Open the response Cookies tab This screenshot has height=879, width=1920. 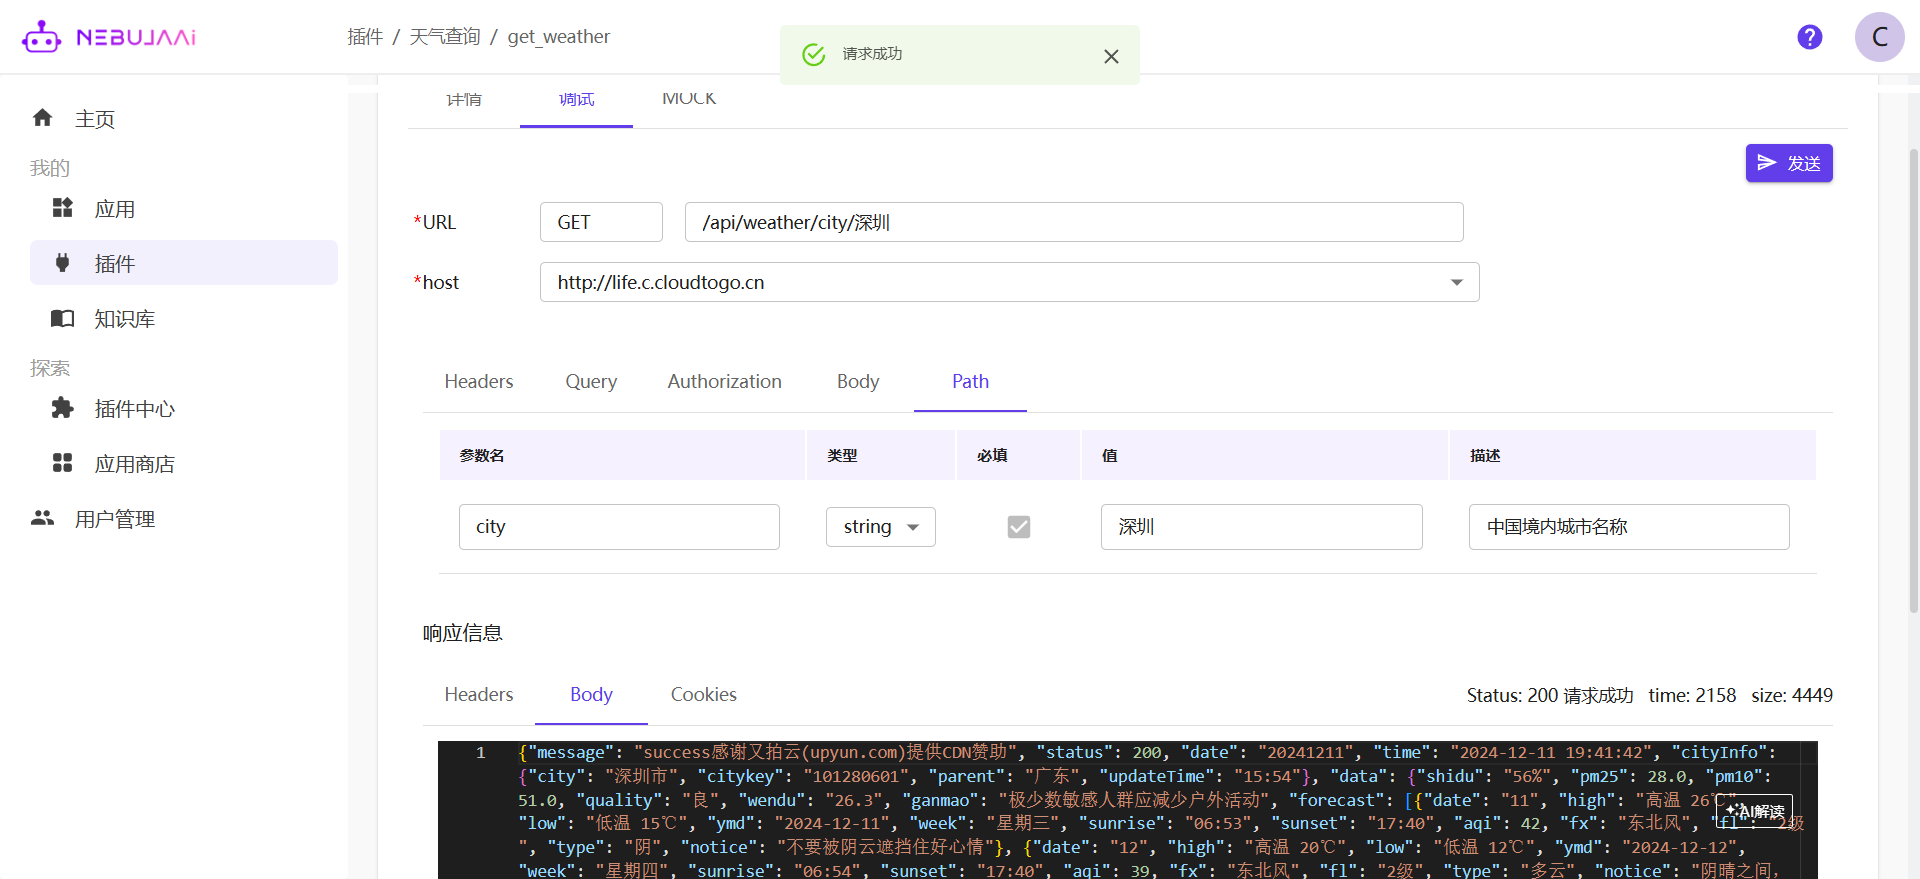pos(703,694)
